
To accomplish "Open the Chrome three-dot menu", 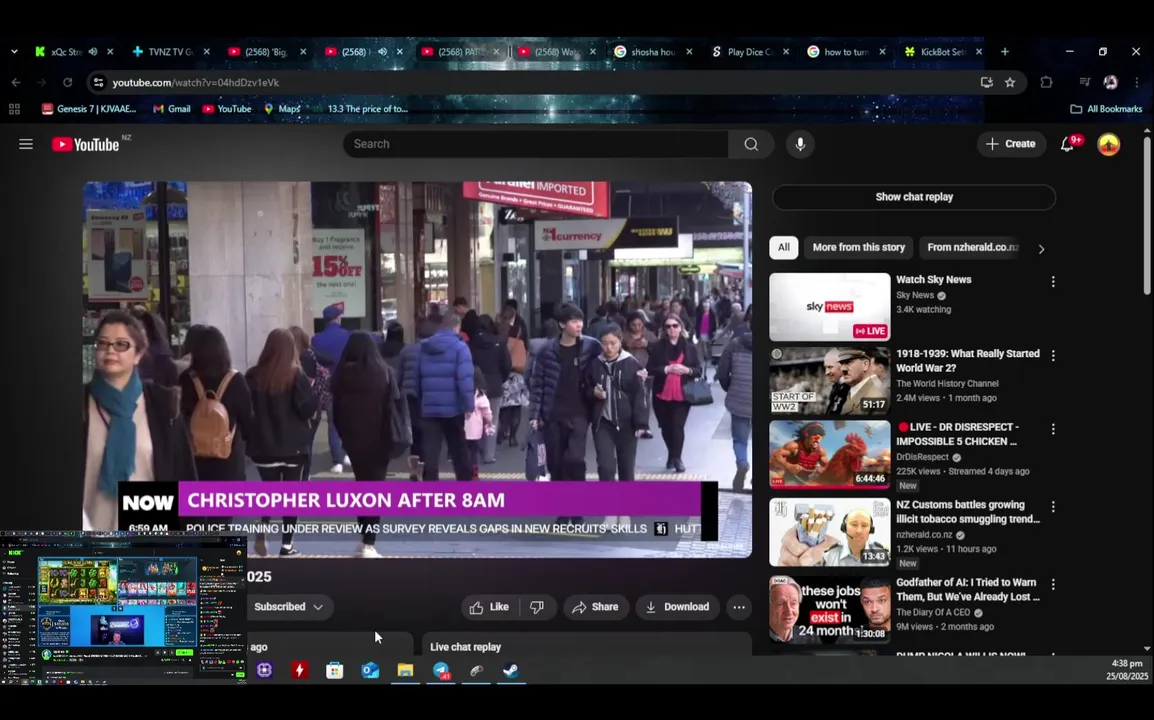I will 1137,82.
